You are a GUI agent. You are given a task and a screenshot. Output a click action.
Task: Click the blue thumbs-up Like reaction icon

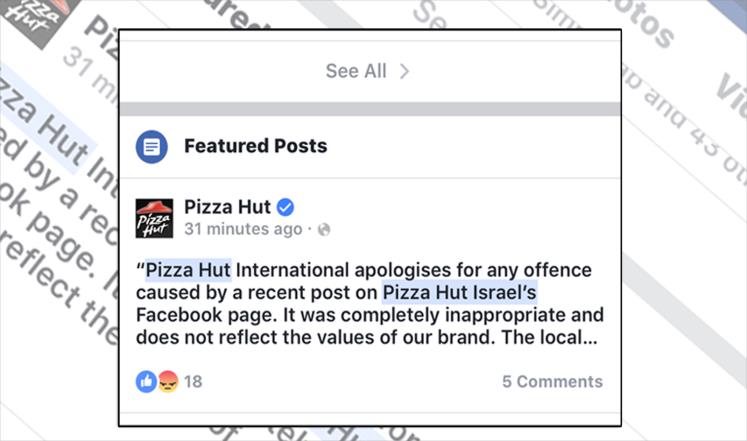click(x=146, y=381)
